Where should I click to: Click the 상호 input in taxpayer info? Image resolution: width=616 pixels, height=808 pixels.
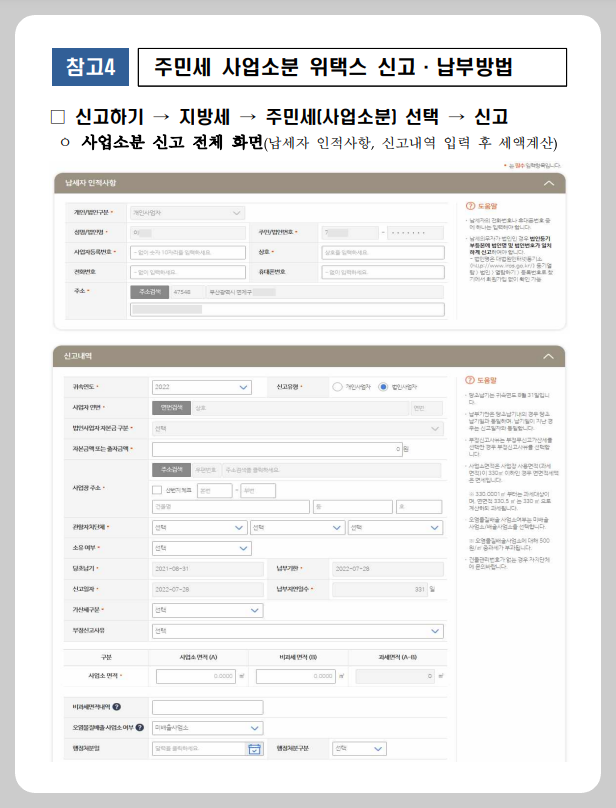click(x=383, y=252)
